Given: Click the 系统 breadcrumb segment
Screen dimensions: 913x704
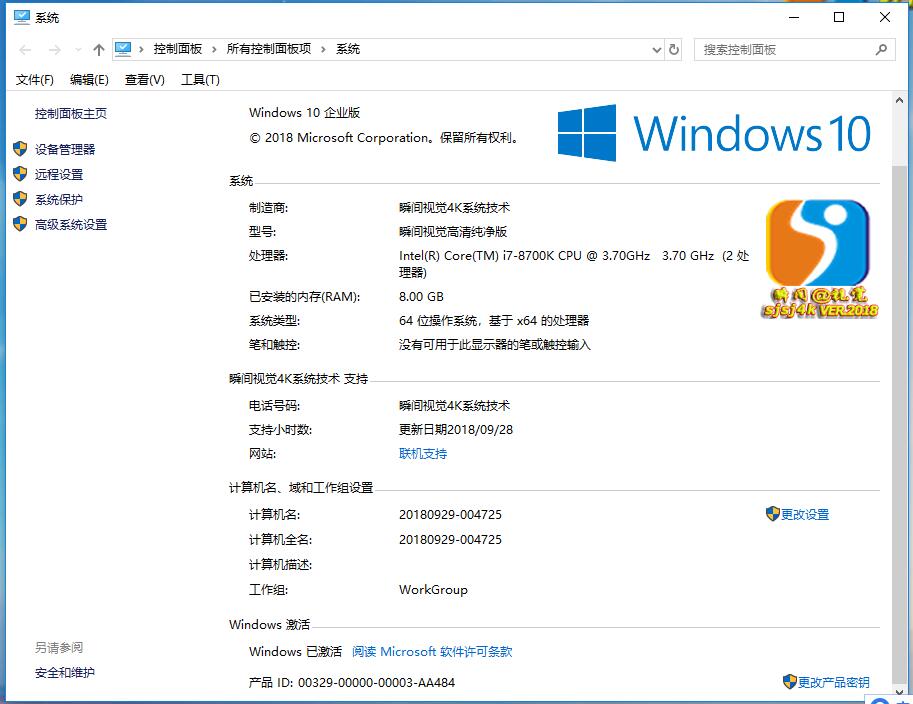Looking at the screenshot, I should tap(348, 49).
